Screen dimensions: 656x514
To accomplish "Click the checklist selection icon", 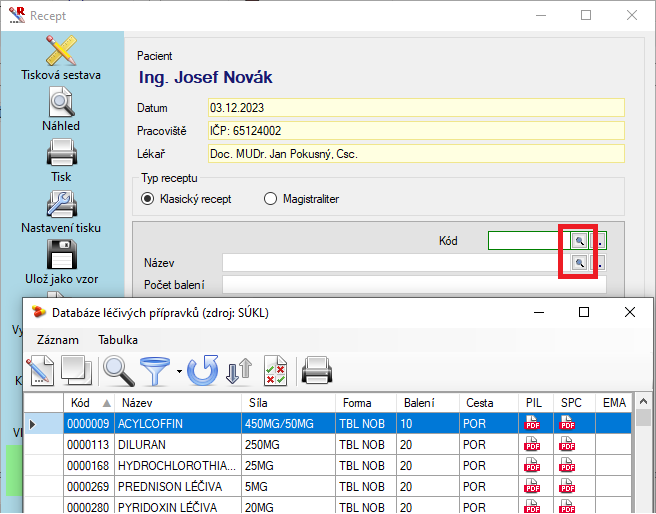I will point(276,371).
